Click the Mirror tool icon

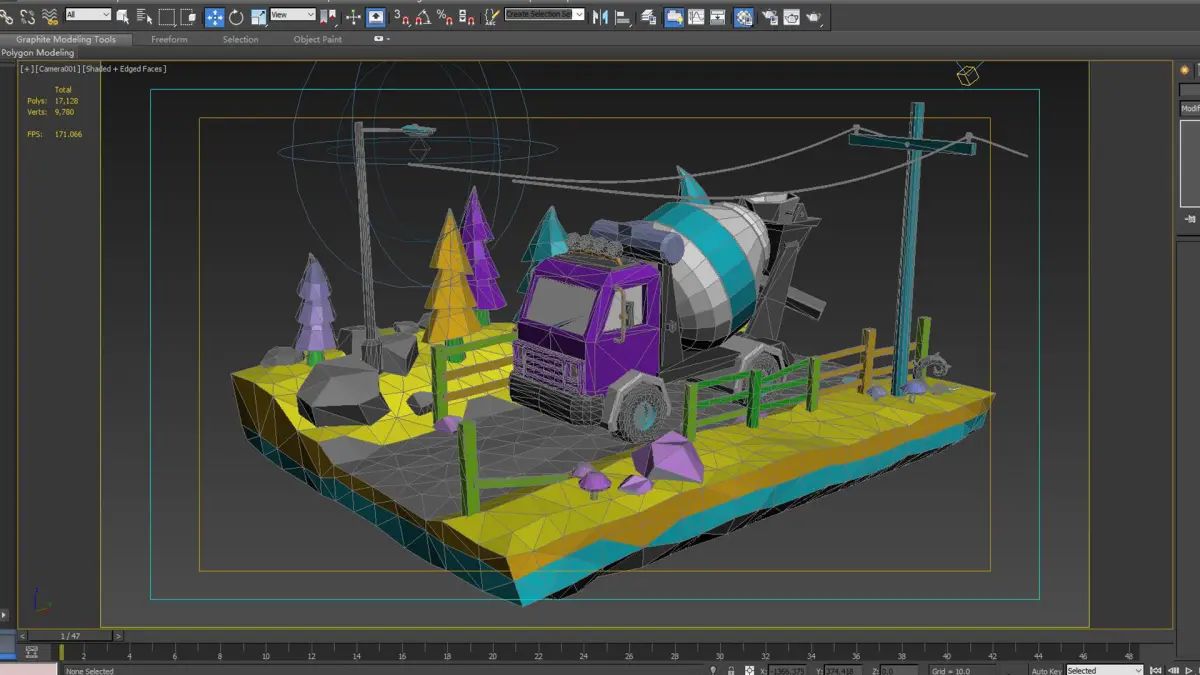[602, 17]
